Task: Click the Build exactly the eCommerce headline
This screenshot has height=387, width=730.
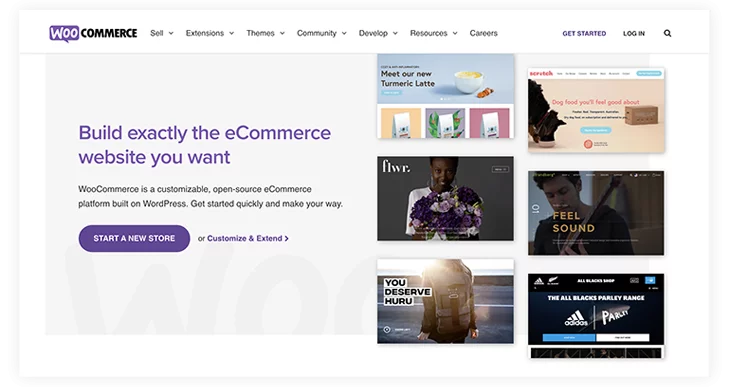Action: 204,145
